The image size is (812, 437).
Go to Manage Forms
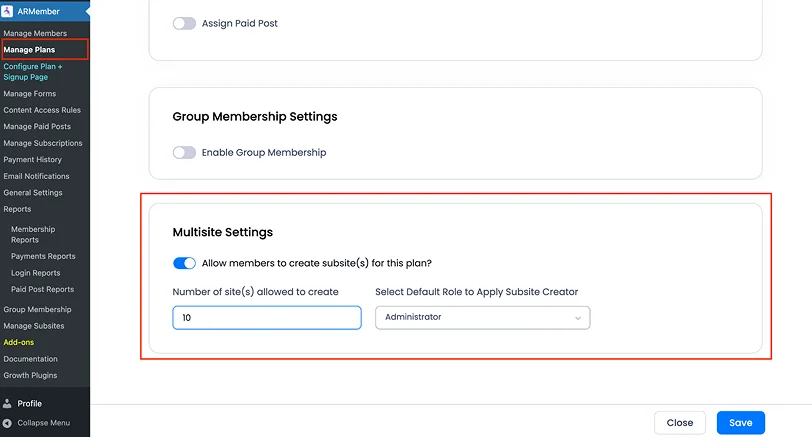coord(30,94)
